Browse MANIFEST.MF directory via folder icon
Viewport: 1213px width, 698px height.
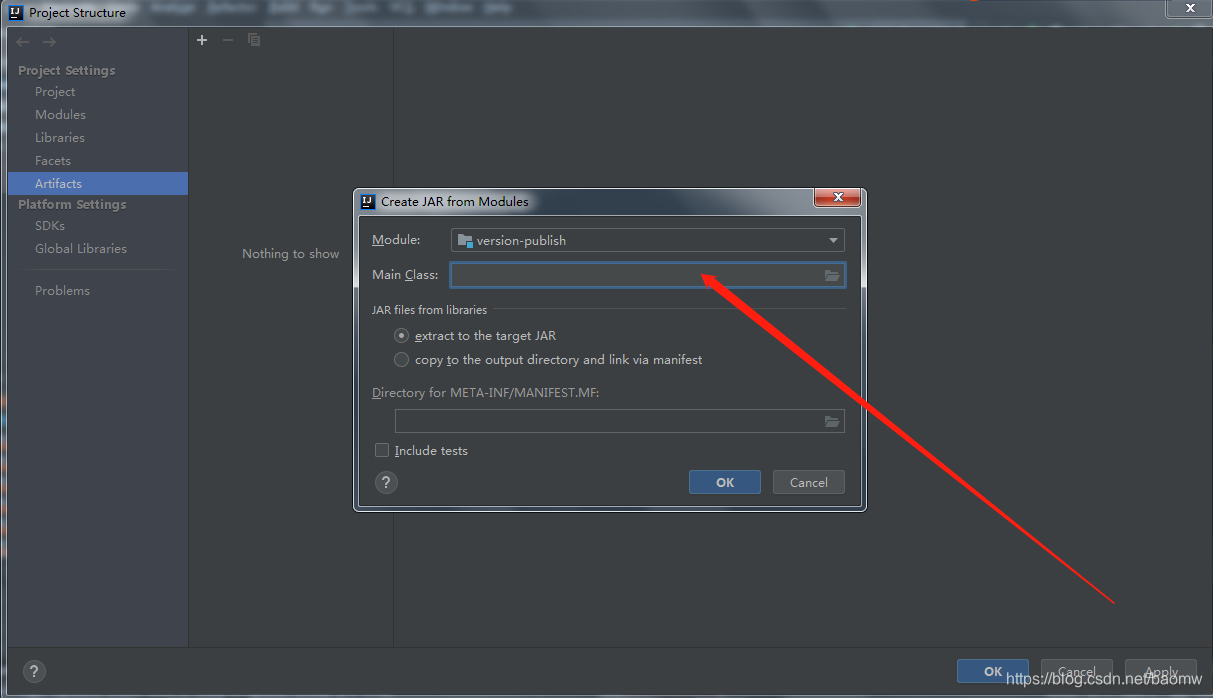832,421
